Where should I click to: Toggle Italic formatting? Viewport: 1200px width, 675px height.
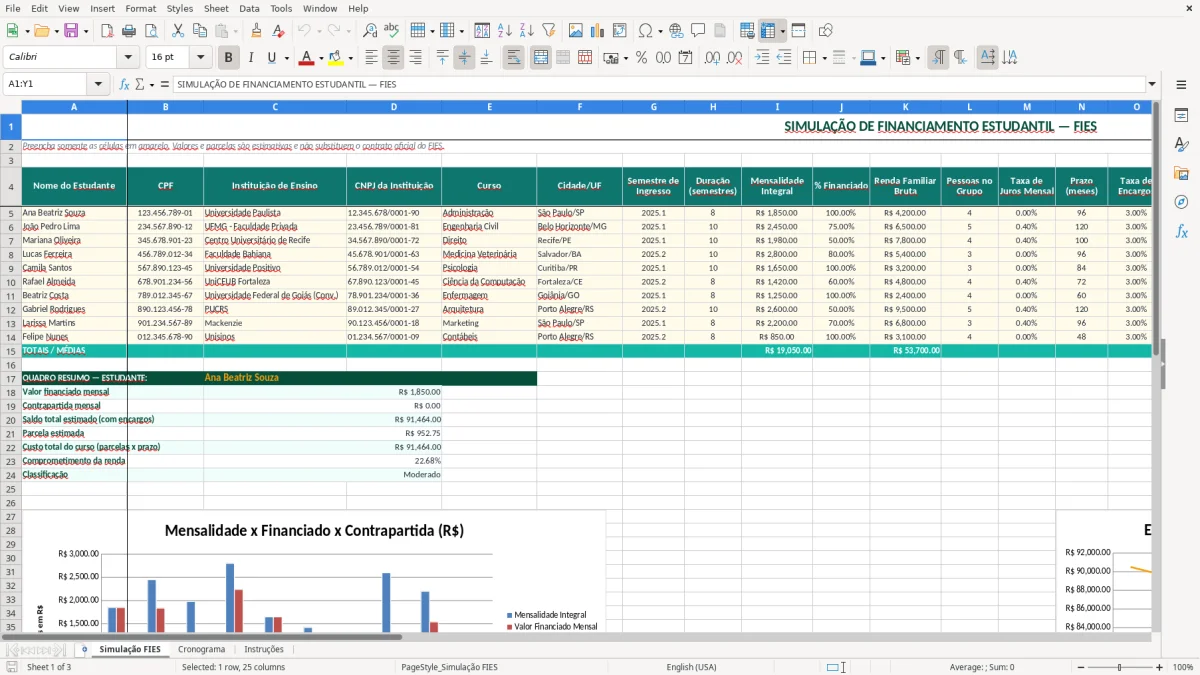[251, 58]
